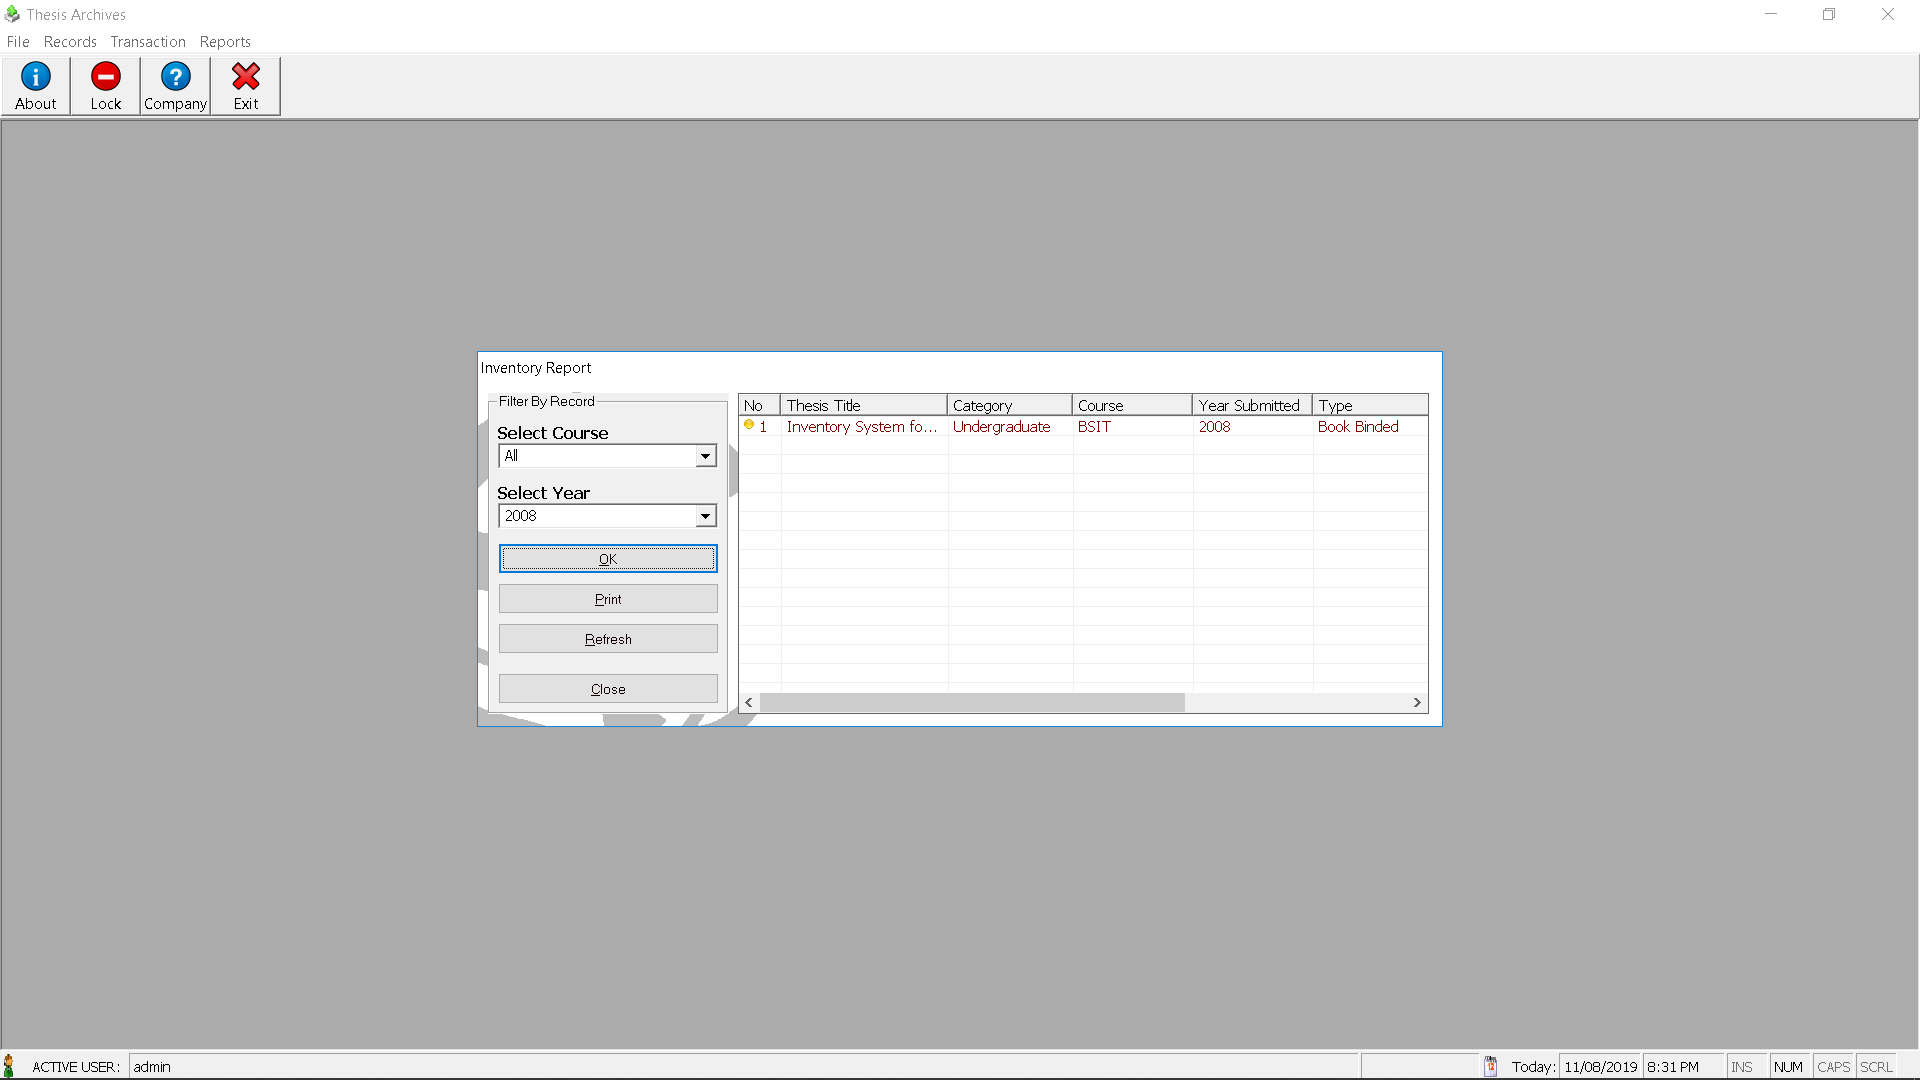1920x1080 pixels.
Task: Click the calendar icon beside Today
Action: coord(1490,1066)
